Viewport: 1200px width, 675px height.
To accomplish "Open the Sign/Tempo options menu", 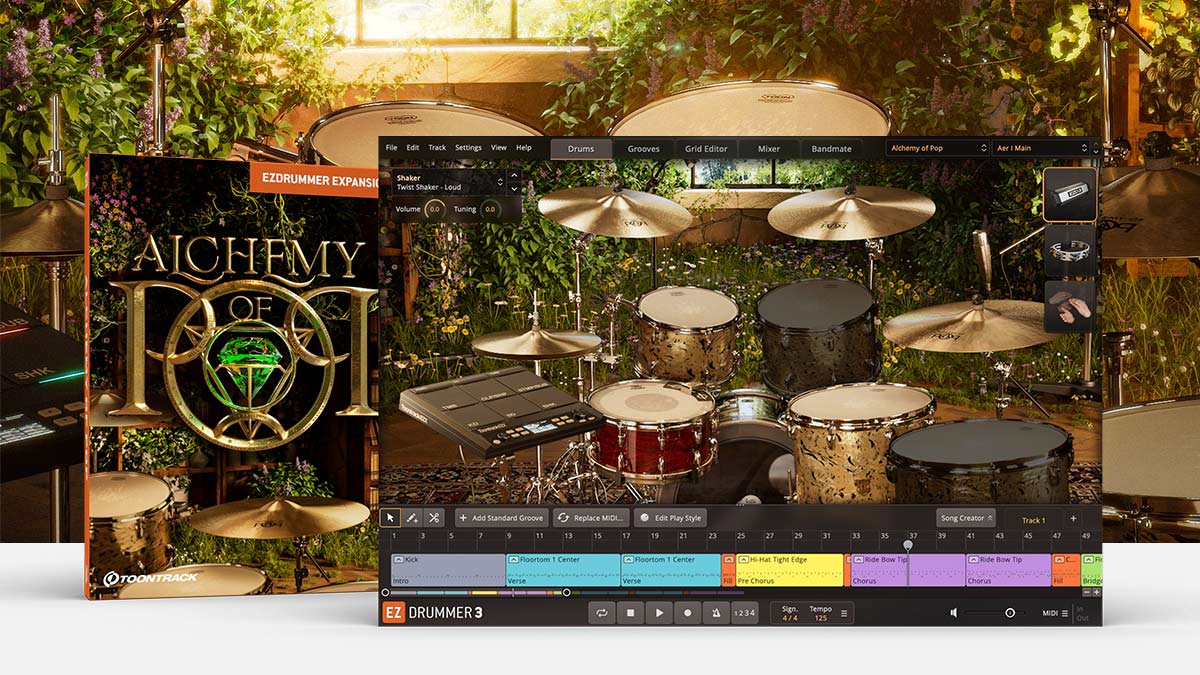I will [844, 613].
